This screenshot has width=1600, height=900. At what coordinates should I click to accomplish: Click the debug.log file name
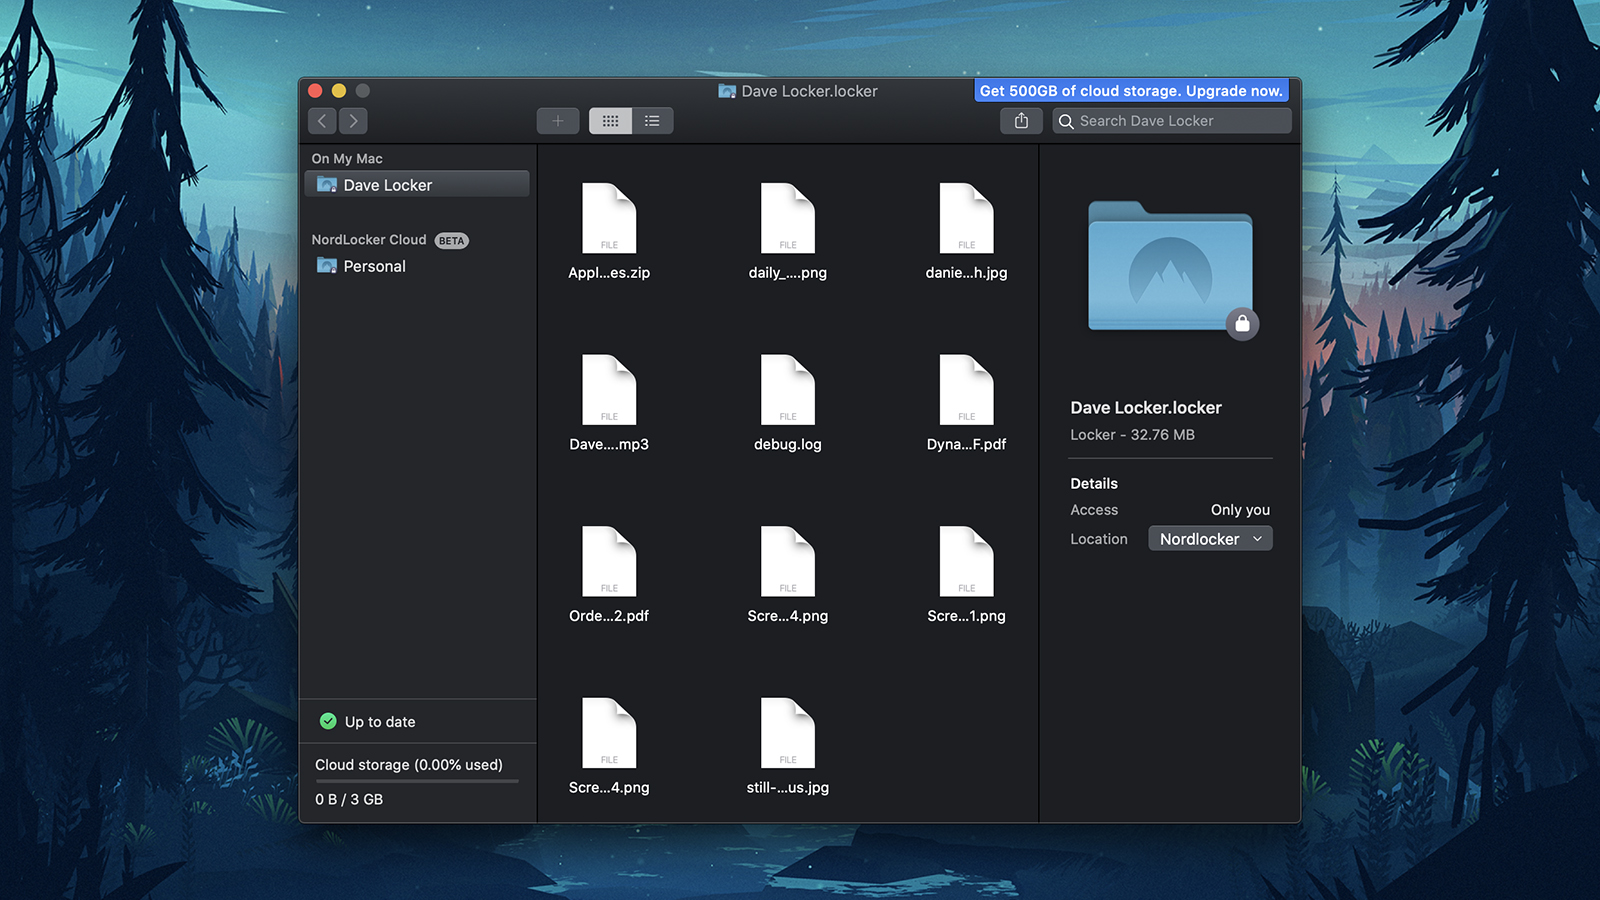pos(788,444)
